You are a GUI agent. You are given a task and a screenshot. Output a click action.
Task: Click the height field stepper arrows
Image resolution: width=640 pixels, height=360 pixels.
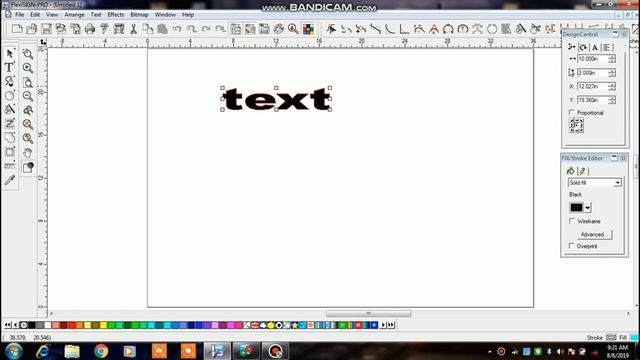[612, 73]
